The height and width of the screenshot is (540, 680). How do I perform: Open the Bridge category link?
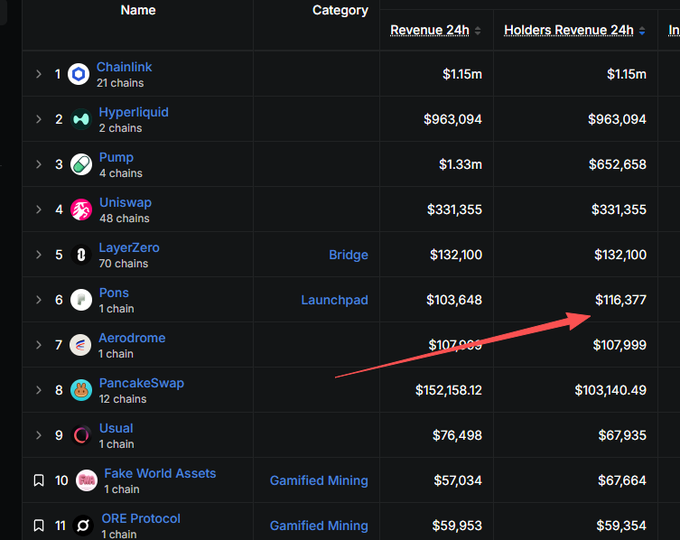point(348,255)
